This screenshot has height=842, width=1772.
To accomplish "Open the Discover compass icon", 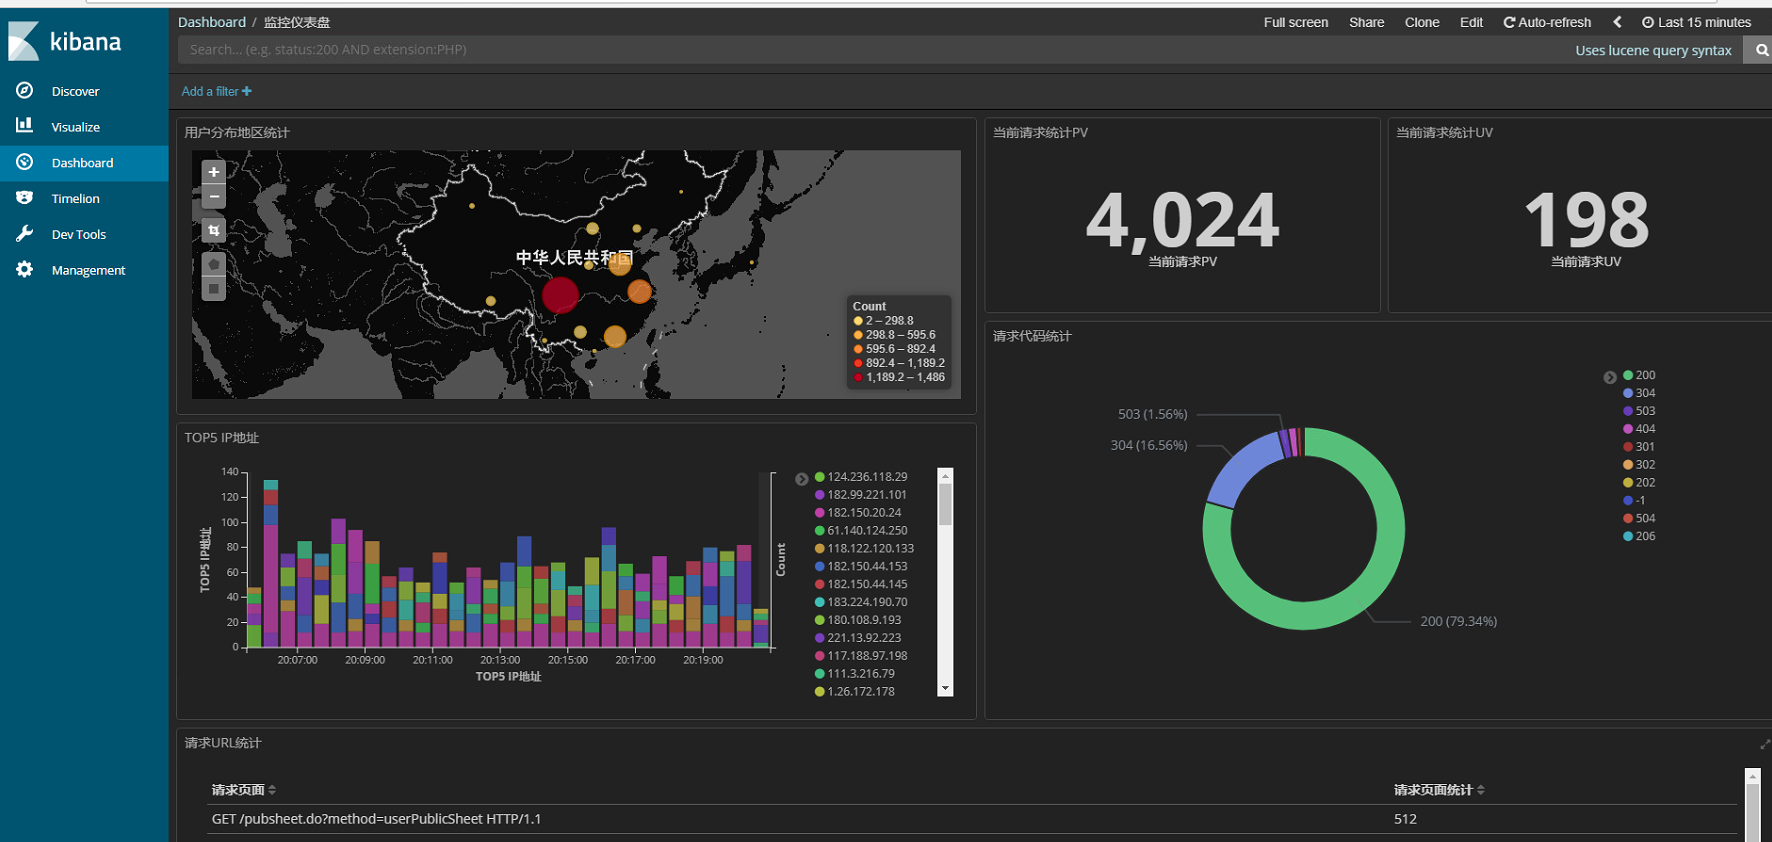I will [x=25, y=91].
